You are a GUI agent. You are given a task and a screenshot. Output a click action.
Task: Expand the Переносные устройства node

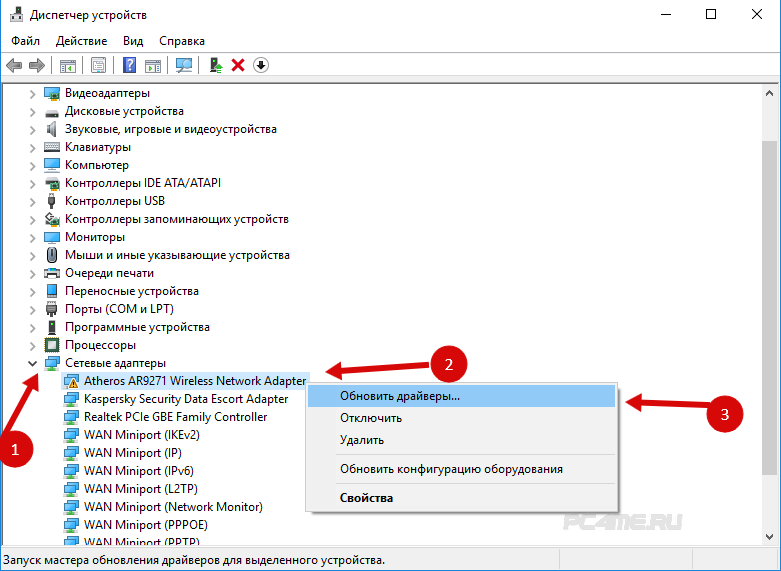click(32, 291)
